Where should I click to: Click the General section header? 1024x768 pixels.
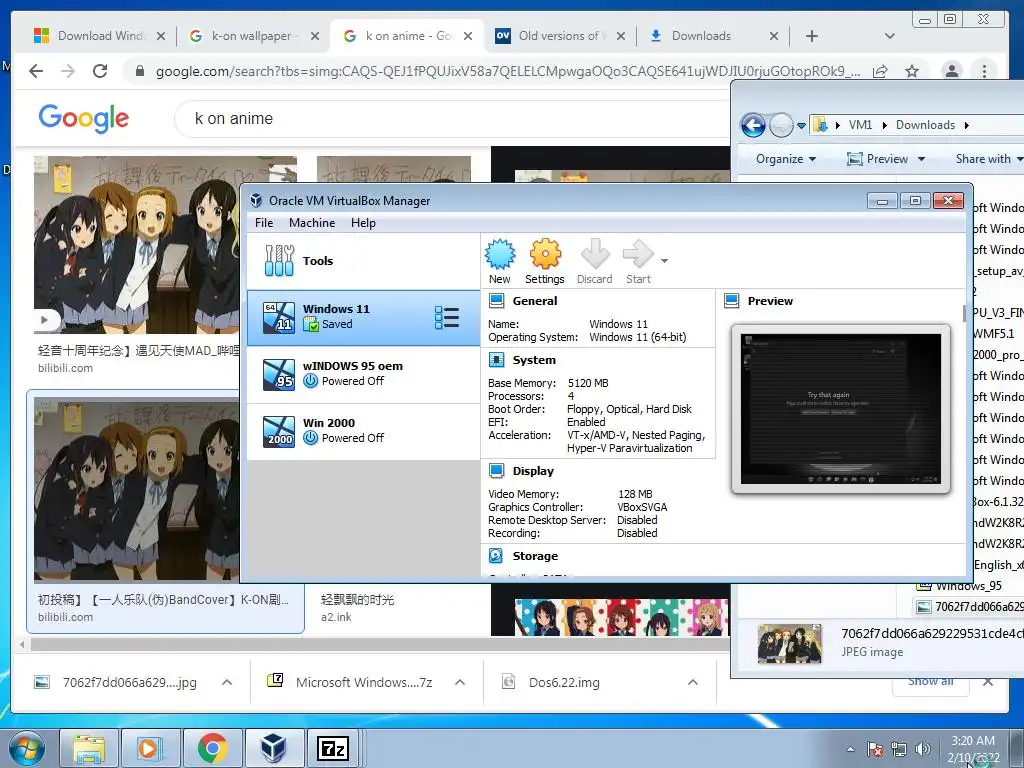pyautogui.click(x=535, y=301)
